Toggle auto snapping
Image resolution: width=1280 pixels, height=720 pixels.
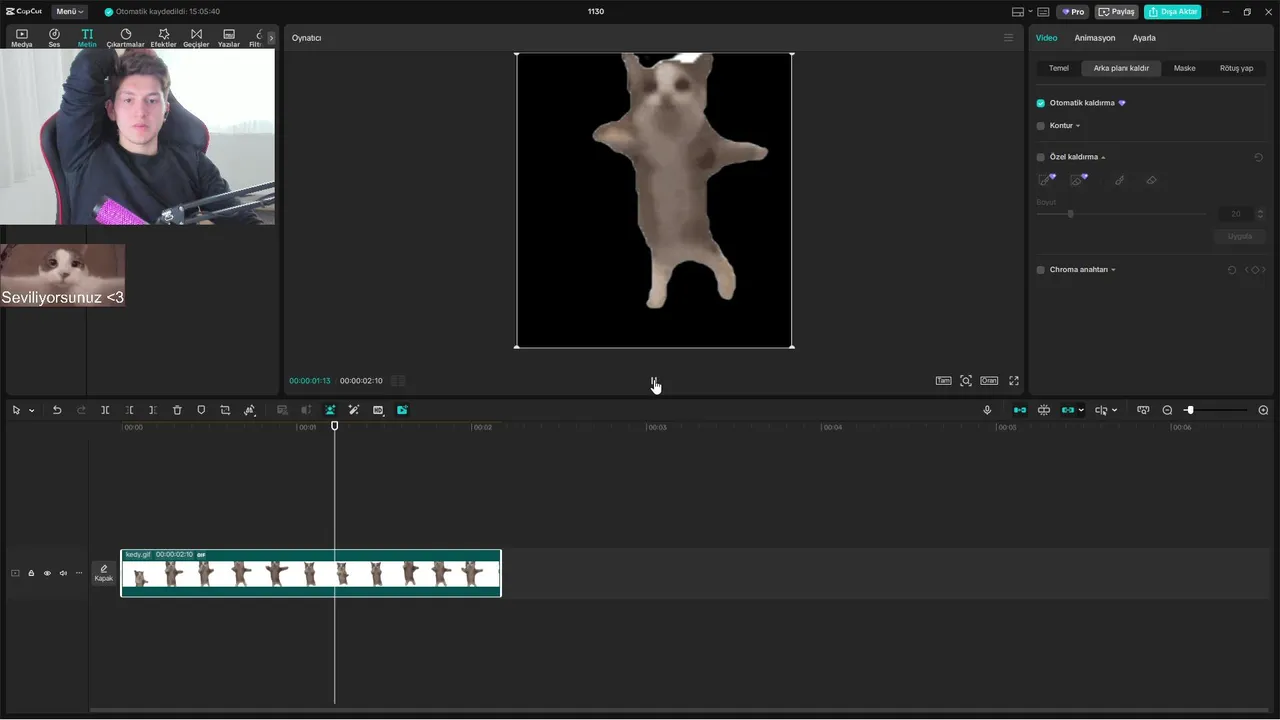click(x=1044, y=410)
